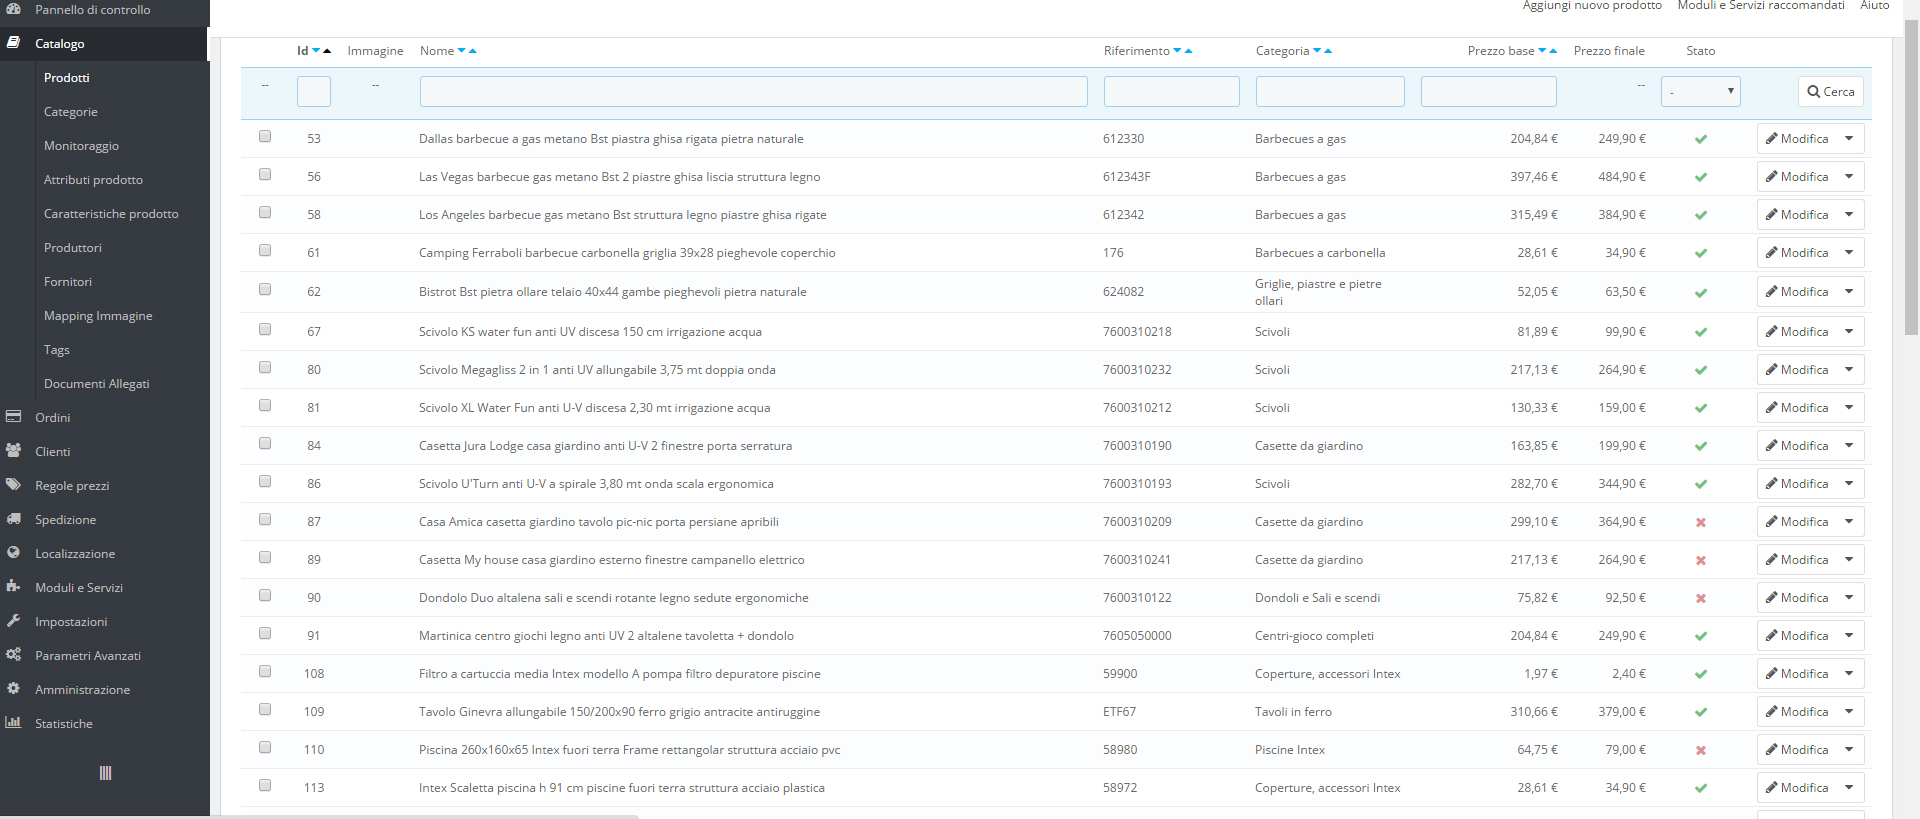Focus the Nome filter input field
Image resolution: width=1920 pixels, height=819 pixels.
tap(754, 92)
